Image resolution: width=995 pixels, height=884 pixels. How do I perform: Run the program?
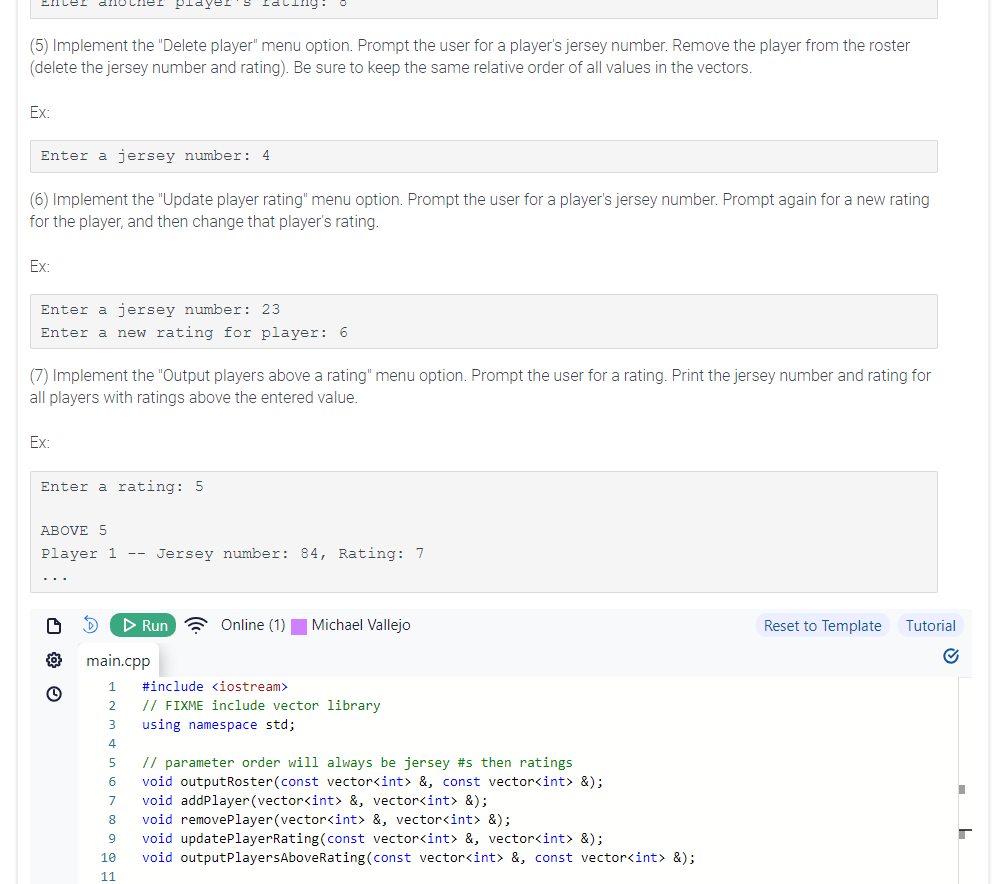coord(143,625)
